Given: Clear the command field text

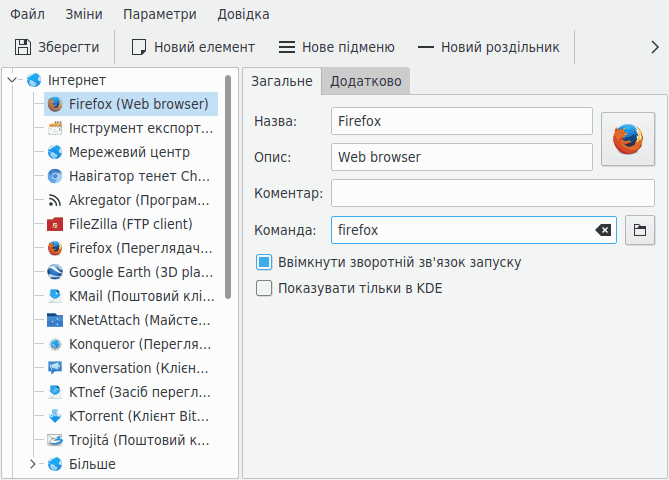Looking at the screenshot, I should [603, 230].
